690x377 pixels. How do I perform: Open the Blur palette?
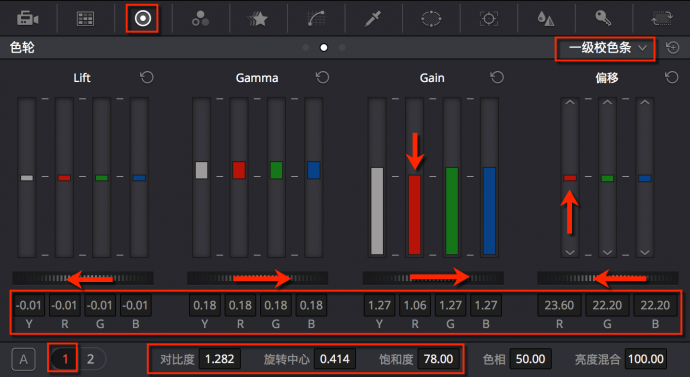pyautogui.click(x=546, y=18)
